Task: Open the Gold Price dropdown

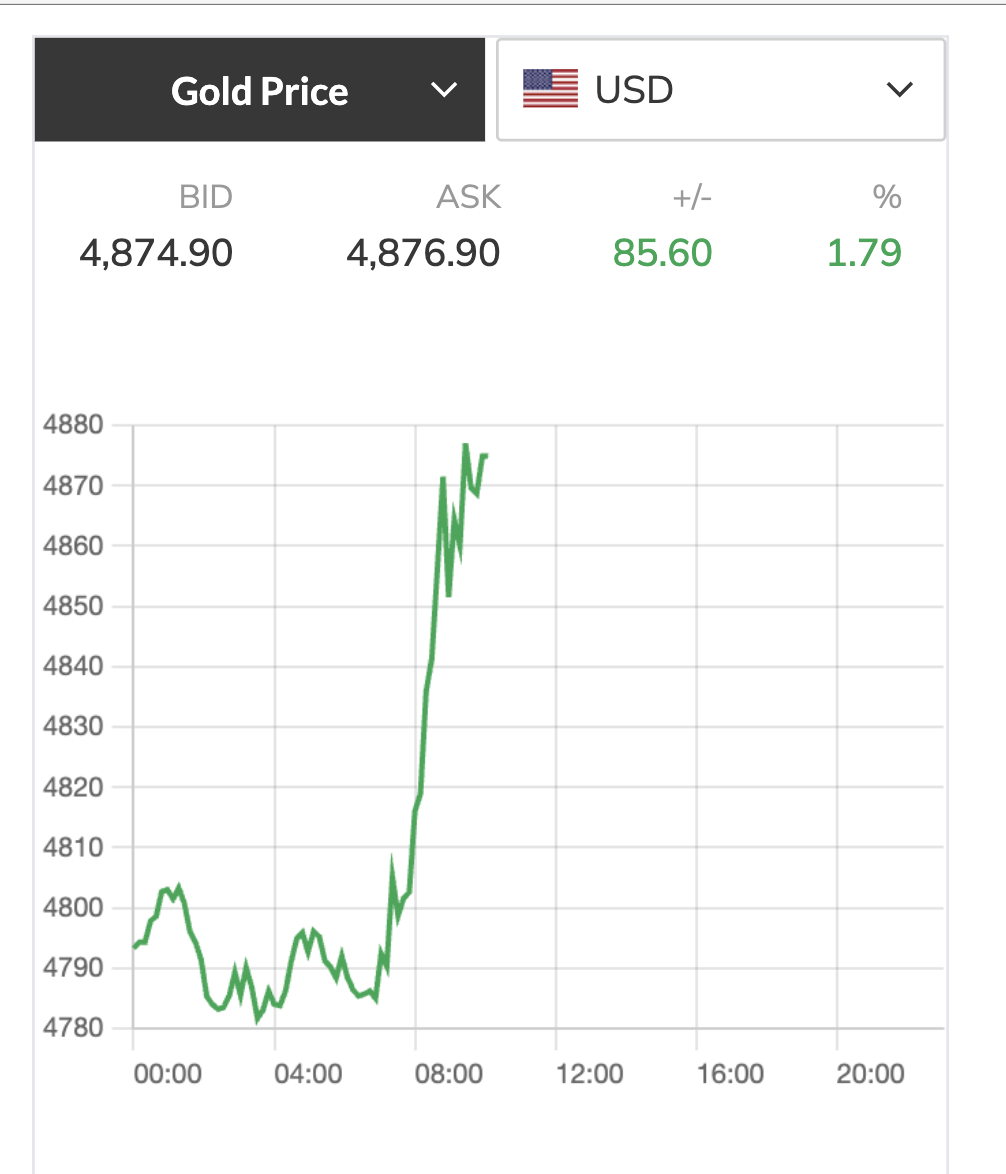Action: 260,91
